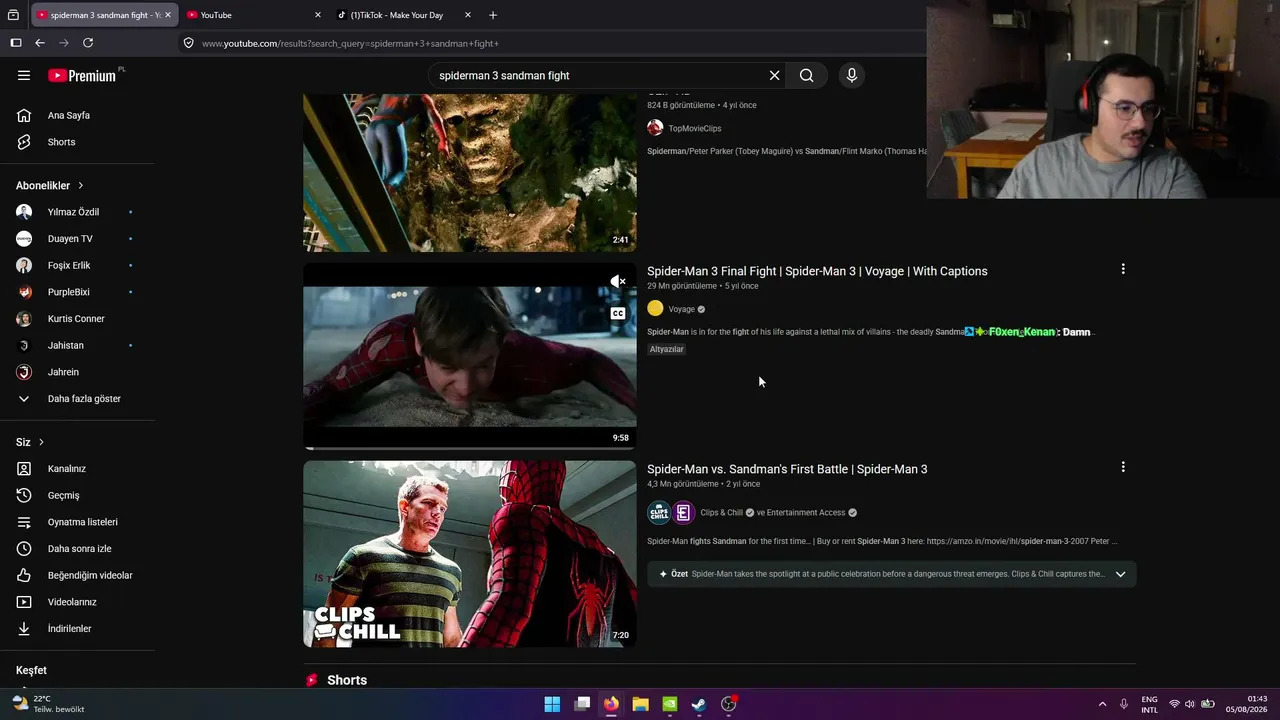Open Keşfet section heading
Screen dimensions: 1280x720
pos(31,670)
